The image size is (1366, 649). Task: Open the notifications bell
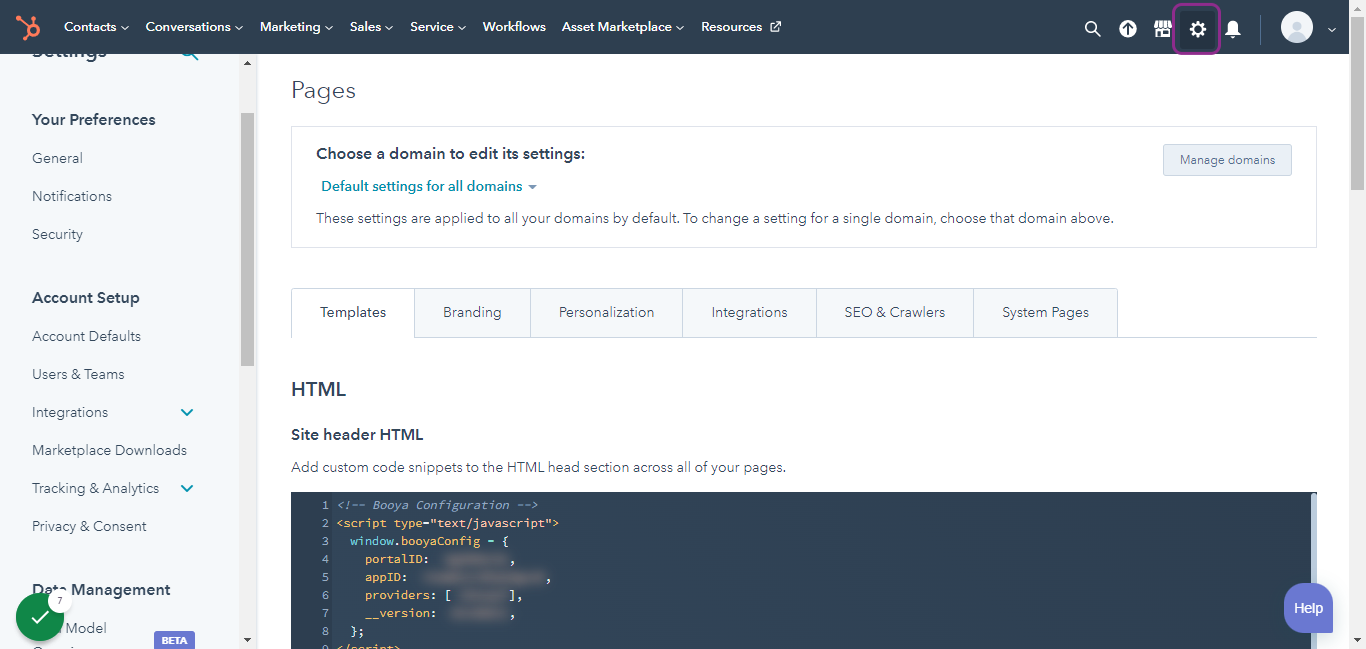click(x=1233, y=29)
